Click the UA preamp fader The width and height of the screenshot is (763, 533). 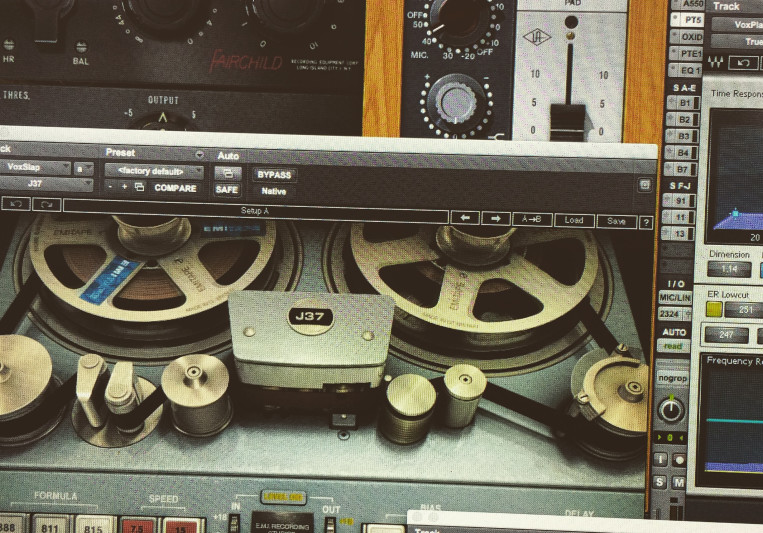coord(567,120)
